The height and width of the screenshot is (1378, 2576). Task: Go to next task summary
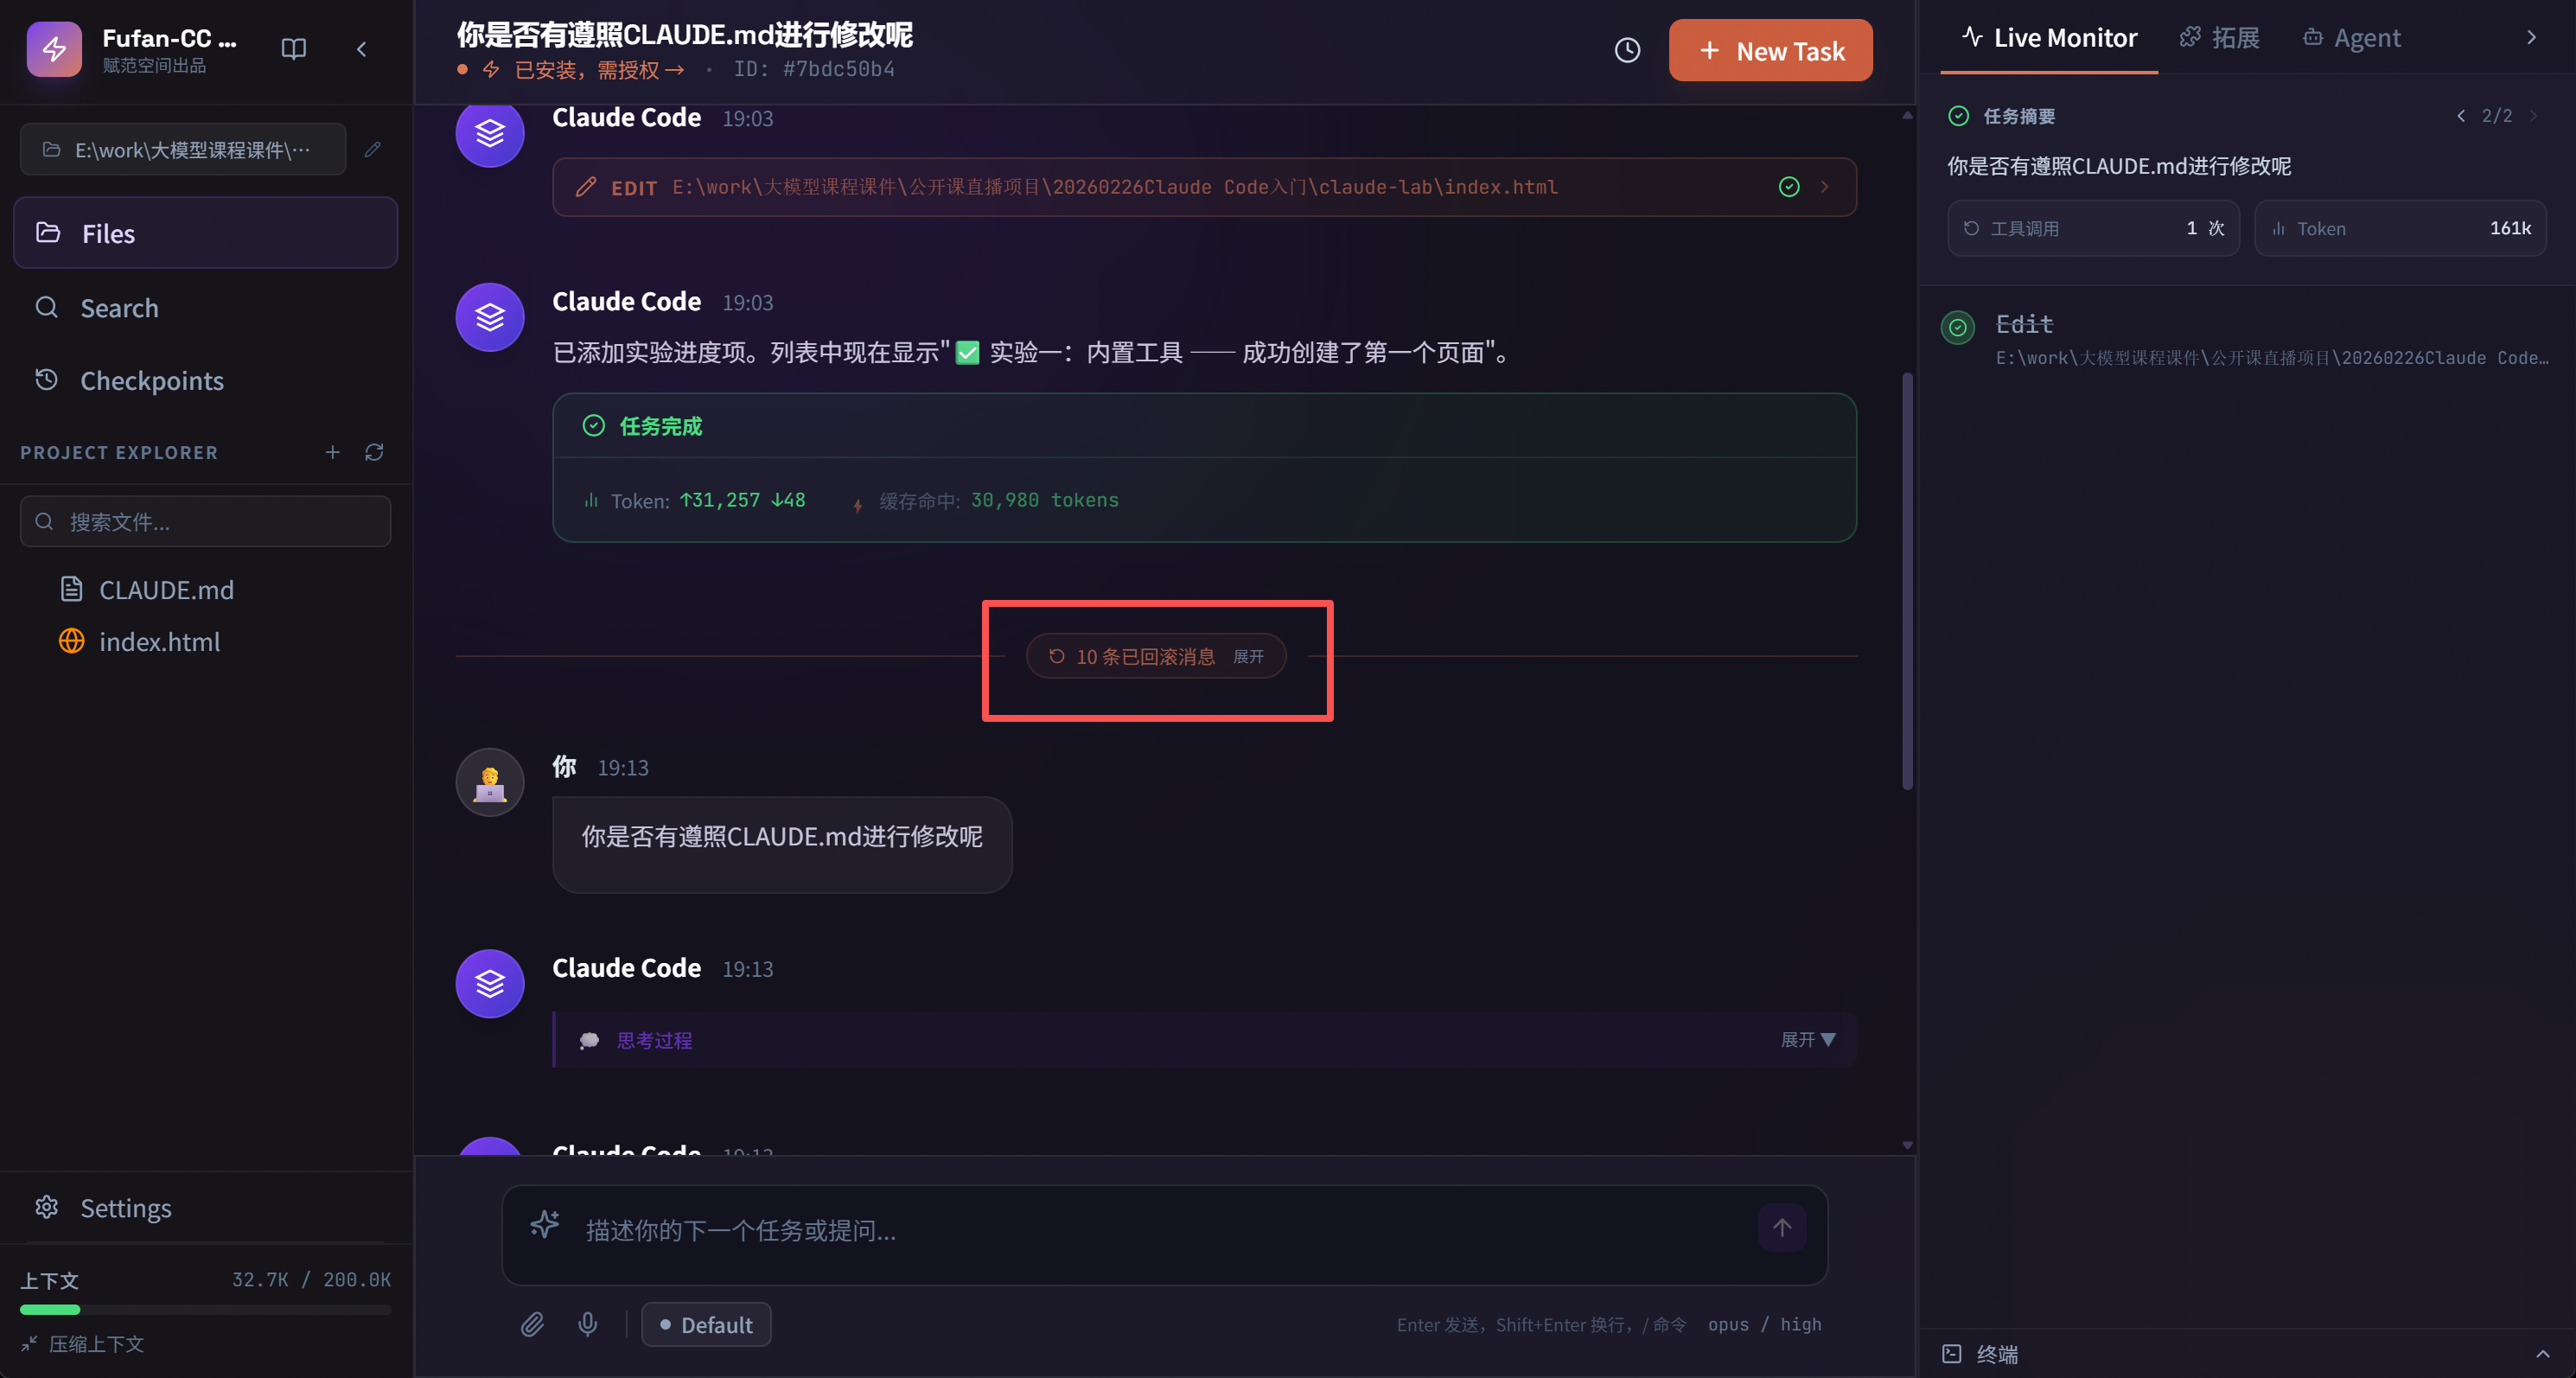click(2534, 116)
